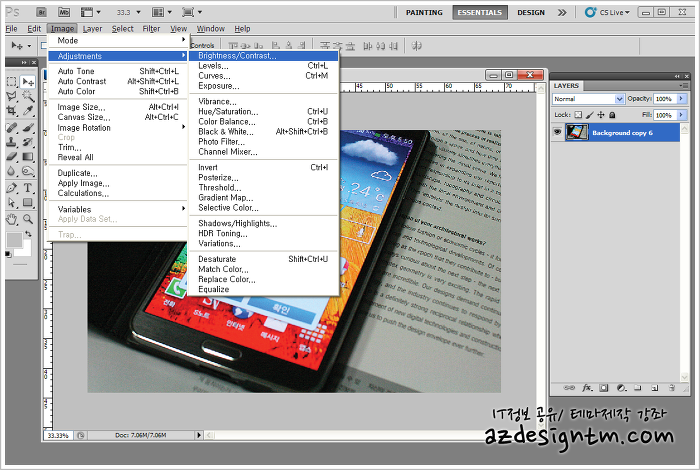The width and height of the screenshot is (700, 470).
Task: Open the Layer menu
Action: click(x=92, y=29)
